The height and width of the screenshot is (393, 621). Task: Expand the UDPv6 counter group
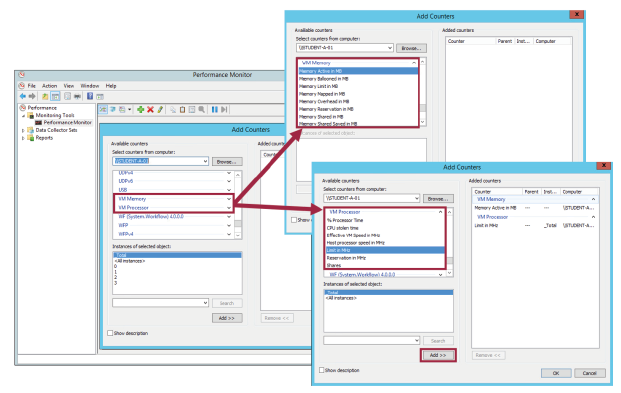229,181
